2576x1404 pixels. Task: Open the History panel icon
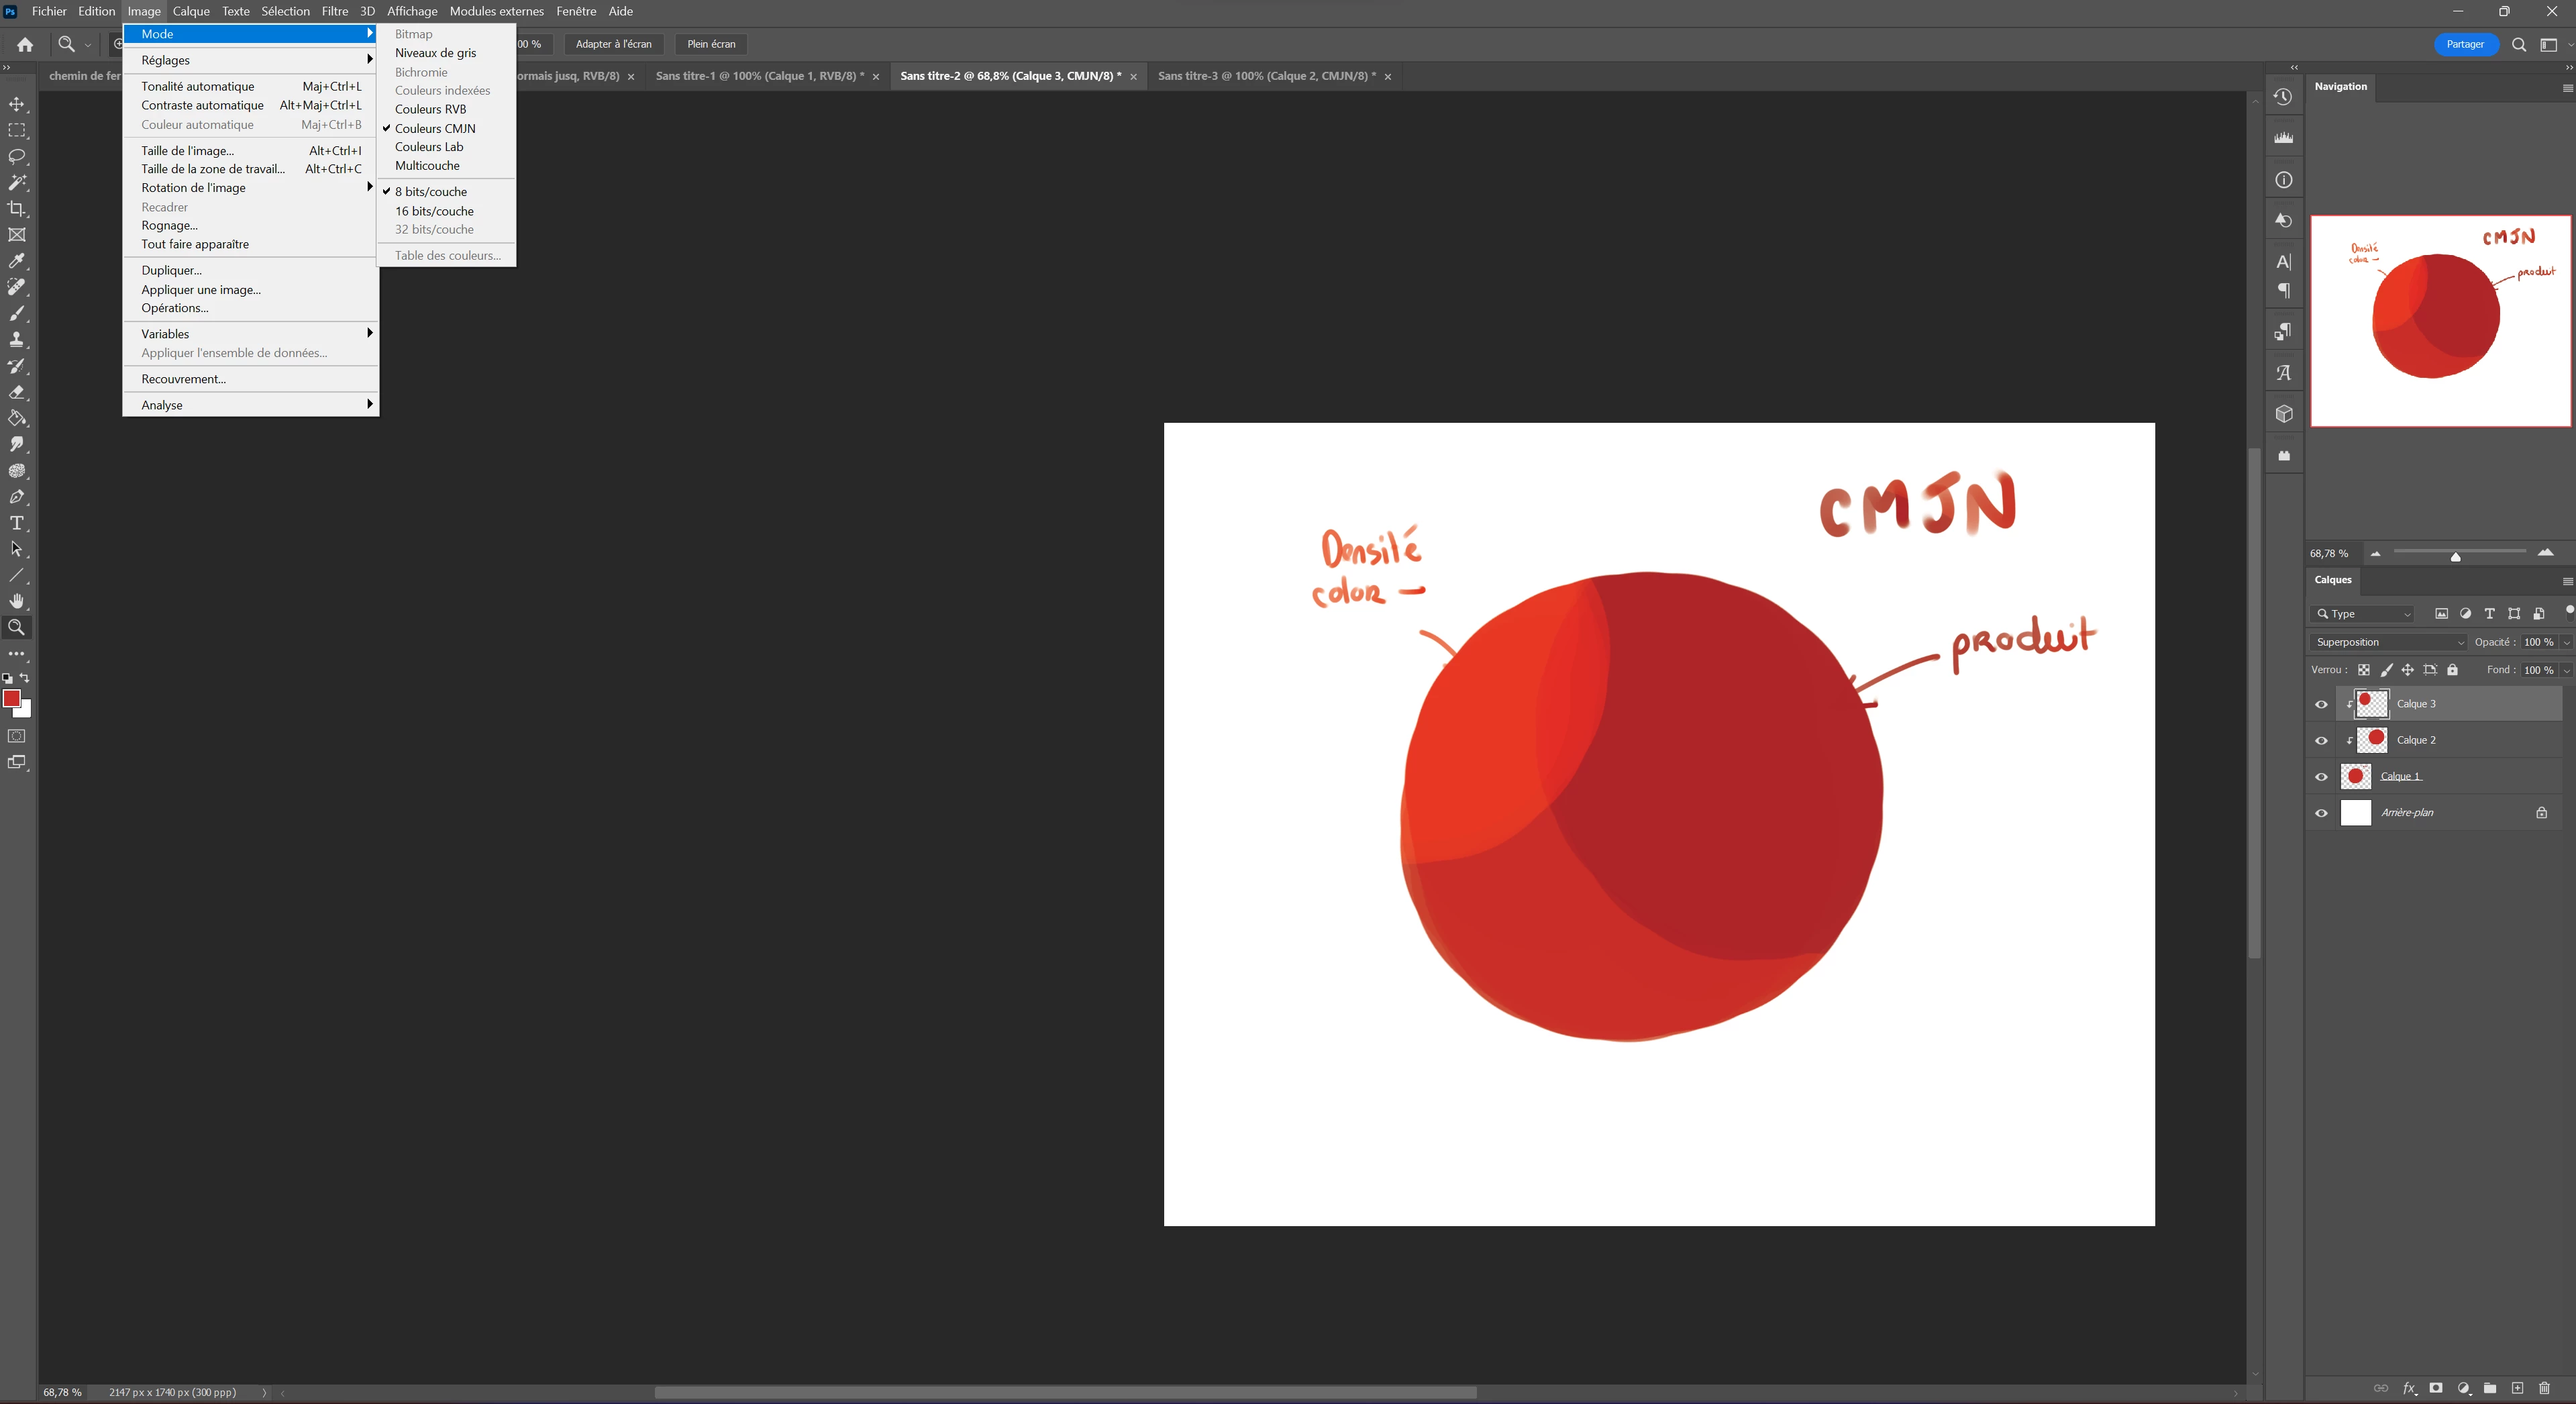2283,97
